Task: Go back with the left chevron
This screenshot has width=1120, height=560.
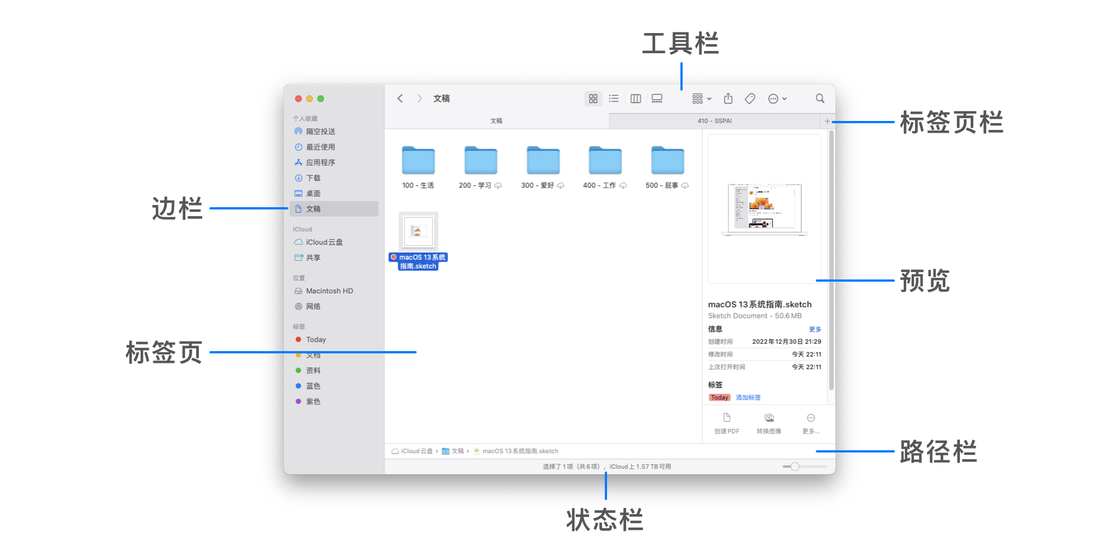Action: point(400,99)
